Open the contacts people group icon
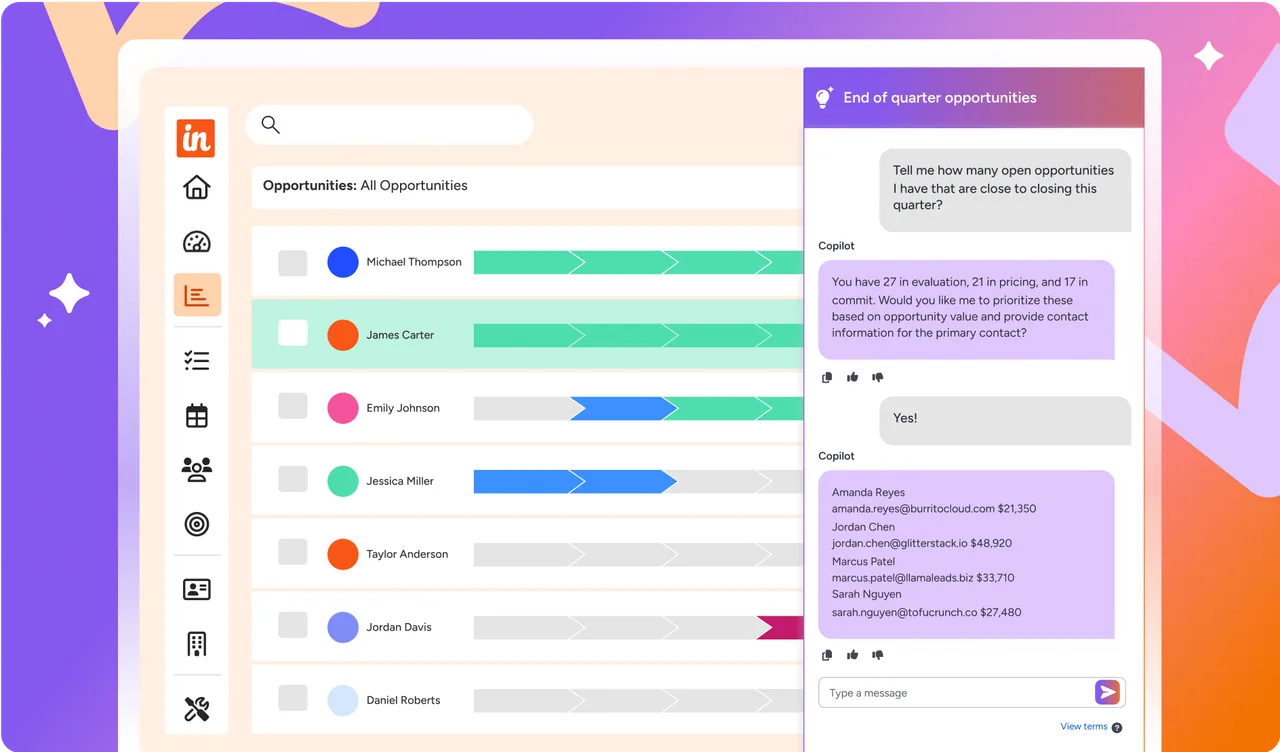 (x=197, y=469)
